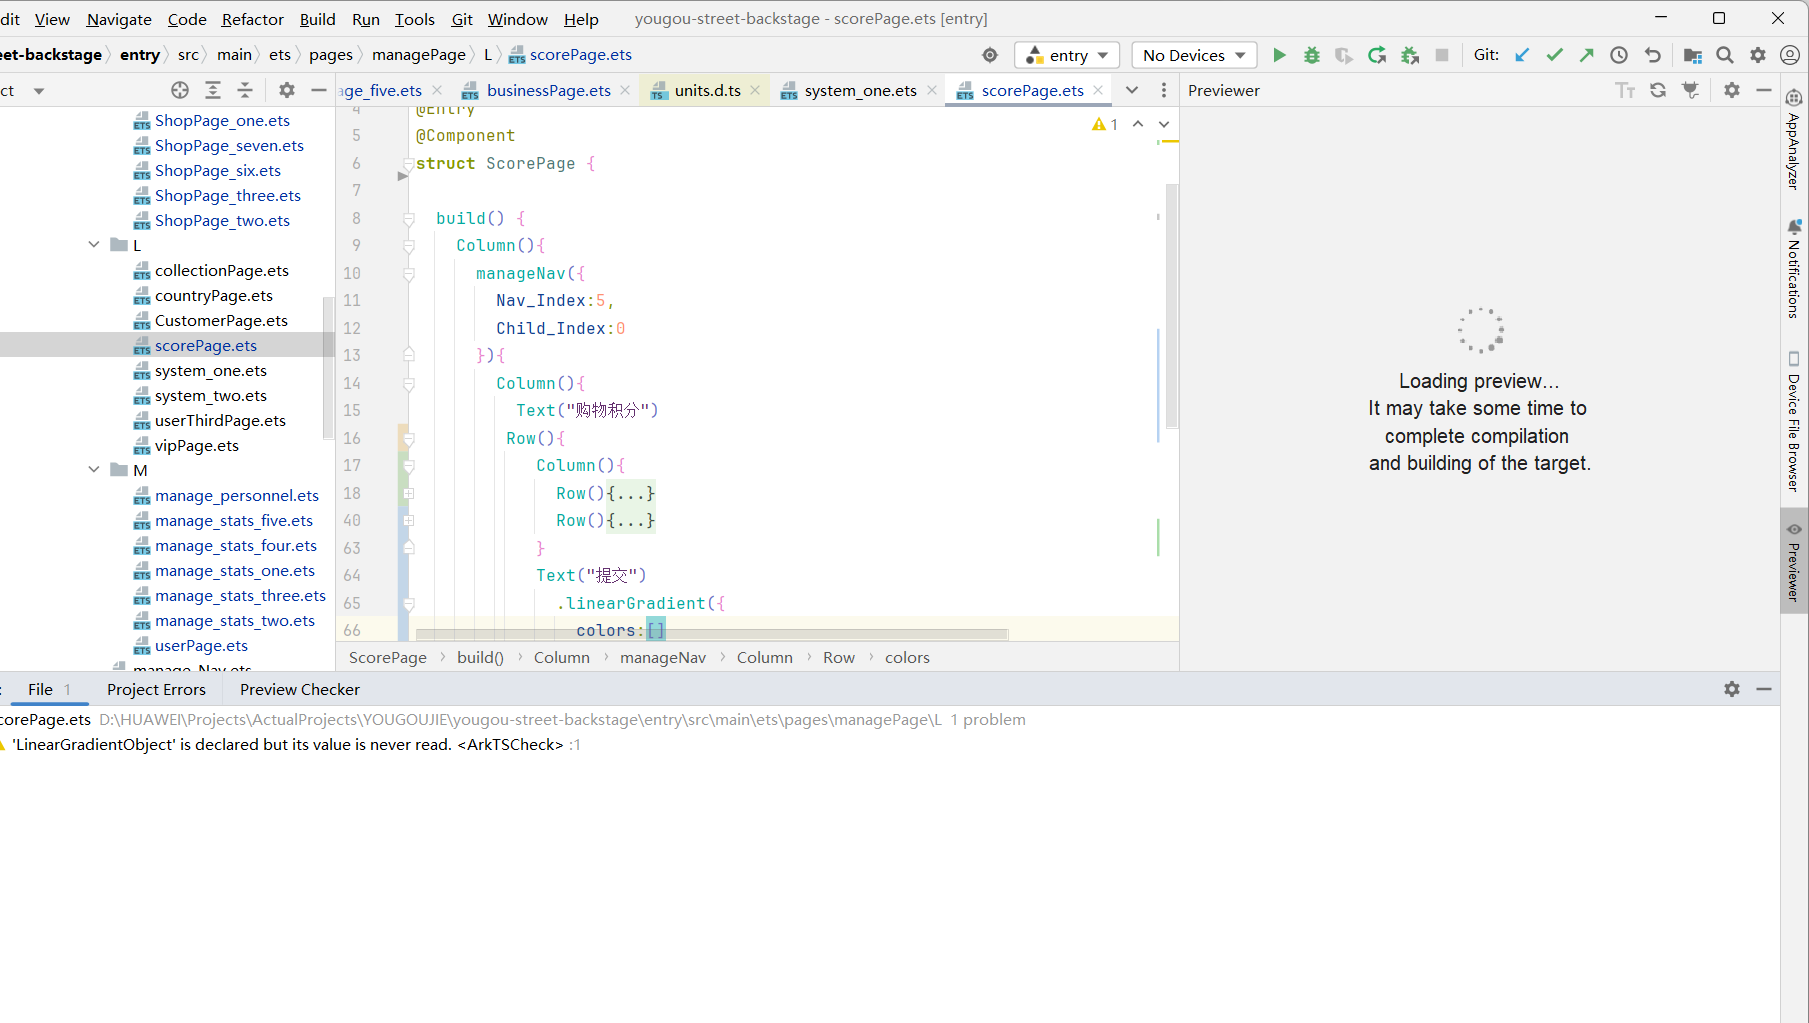The height and width of the screenshot is (1023, 1809).
Task: Click ScorePage in code breadcrumb
Action: [388, 657]
